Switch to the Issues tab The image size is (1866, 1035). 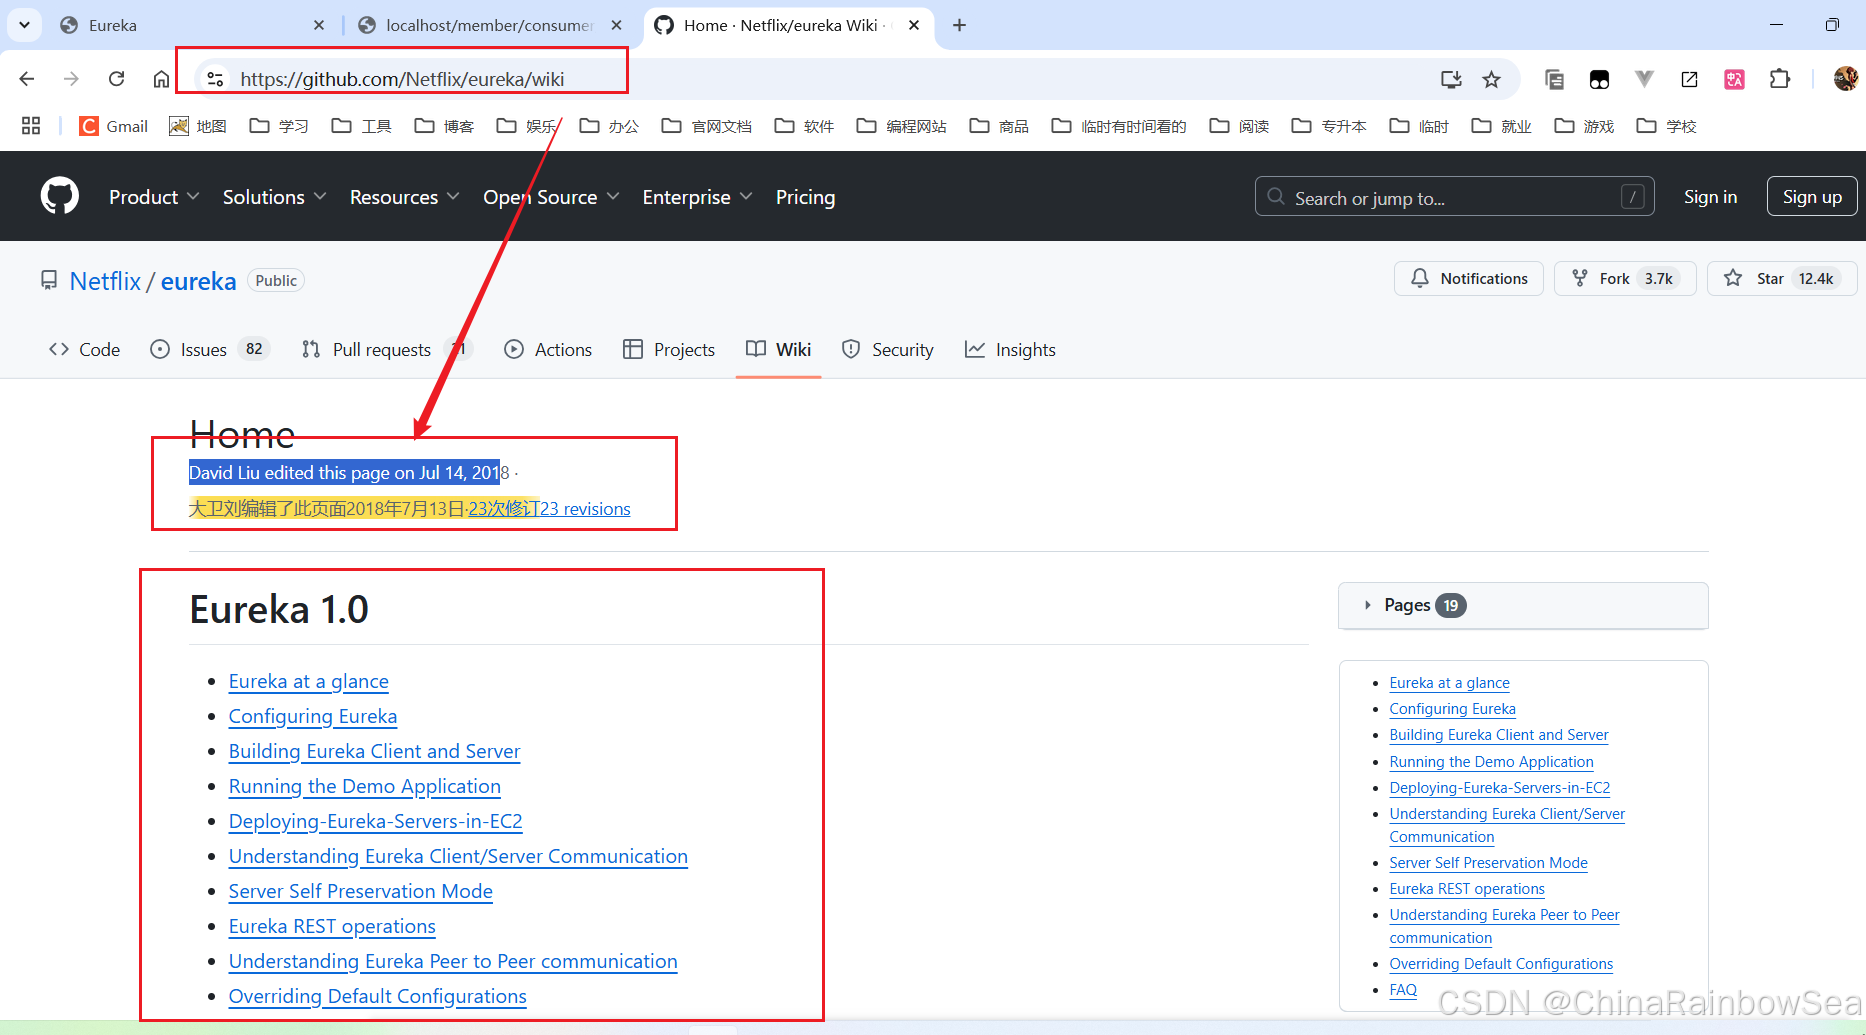(209, 349)
